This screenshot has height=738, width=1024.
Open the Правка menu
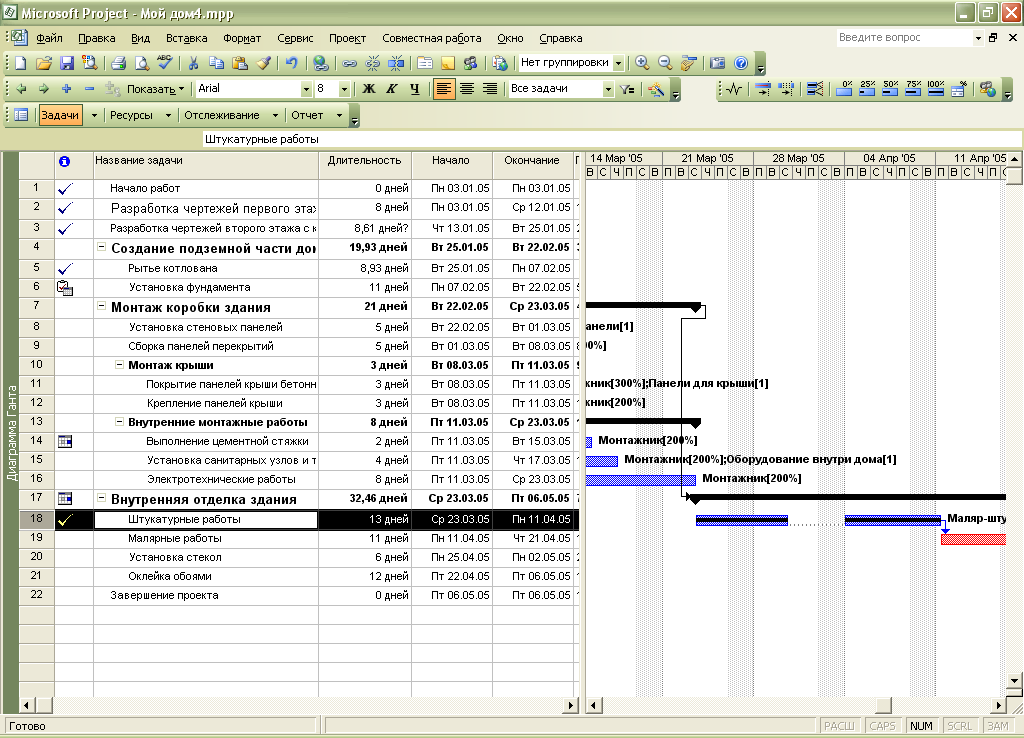pyautogui.click(x=97, y=39)
